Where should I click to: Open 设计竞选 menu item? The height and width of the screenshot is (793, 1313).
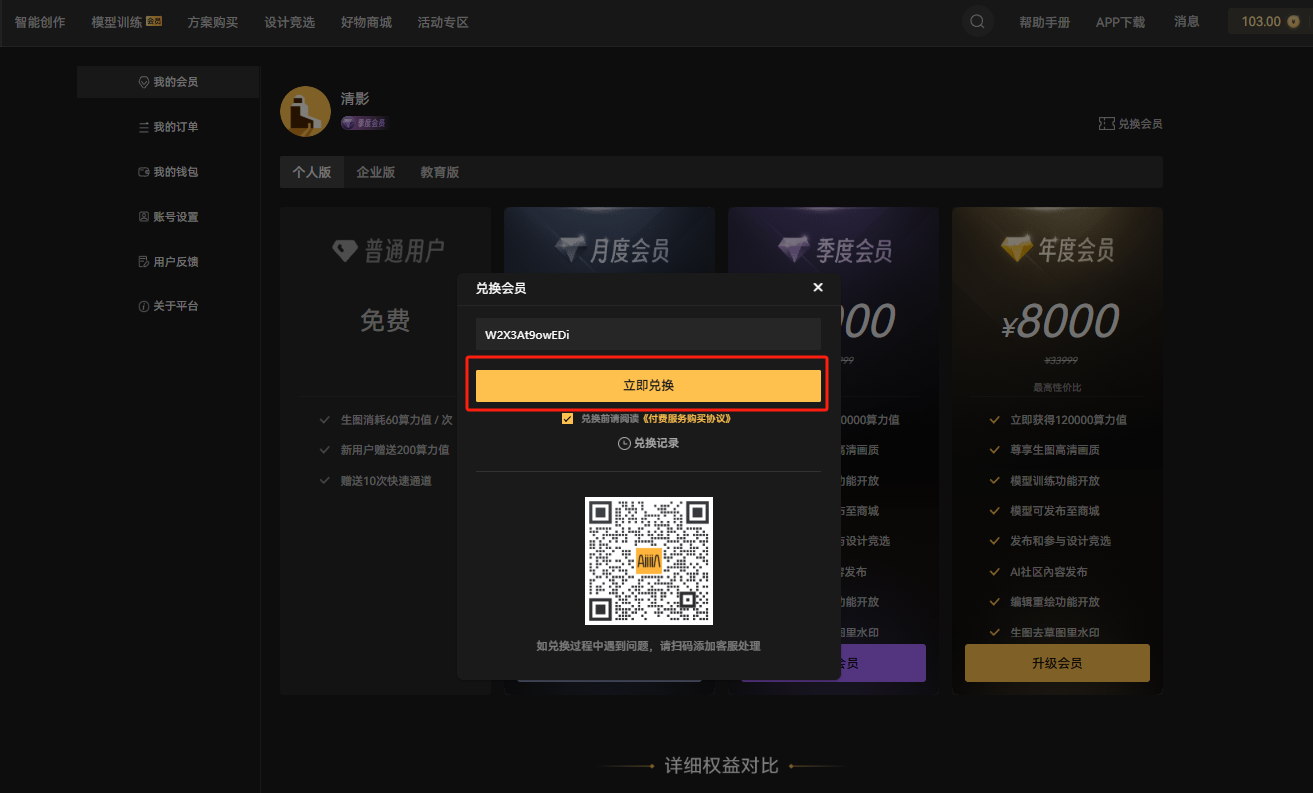(289, 22)
